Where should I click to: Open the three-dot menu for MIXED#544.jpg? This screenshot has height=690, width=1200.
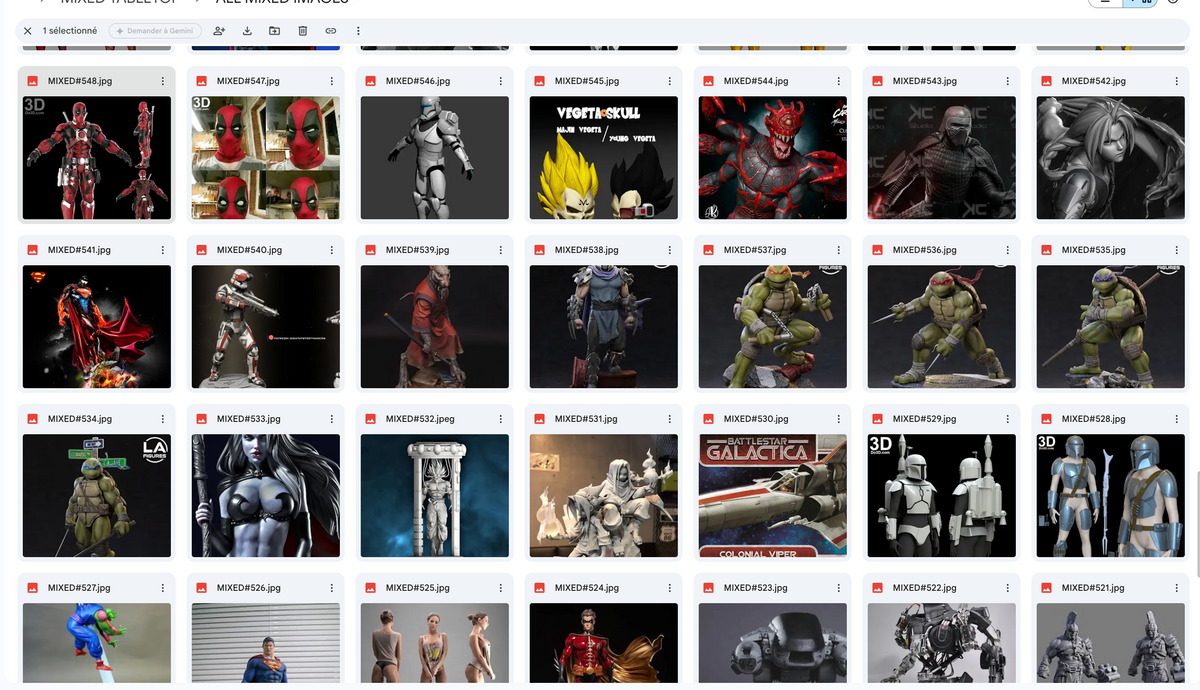pyautogui.click(x=839, y=81)
